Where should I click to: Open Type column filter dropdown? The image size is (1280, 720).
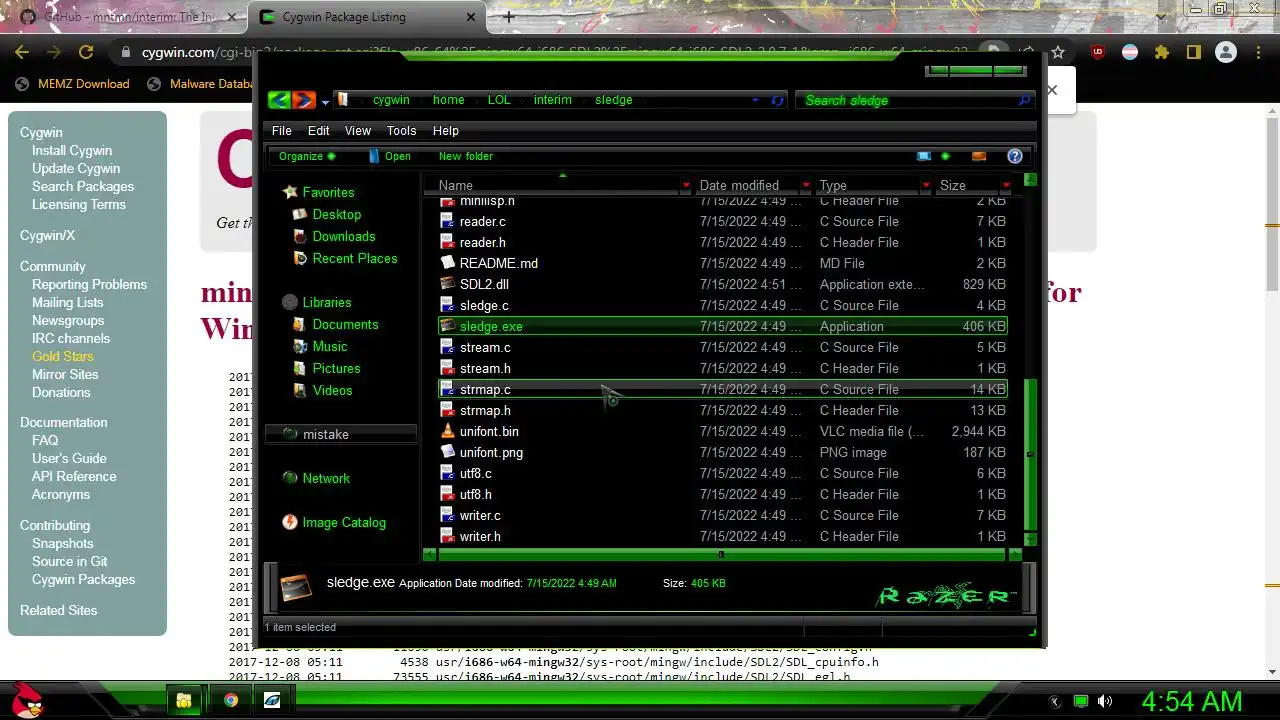click(926, 186)
